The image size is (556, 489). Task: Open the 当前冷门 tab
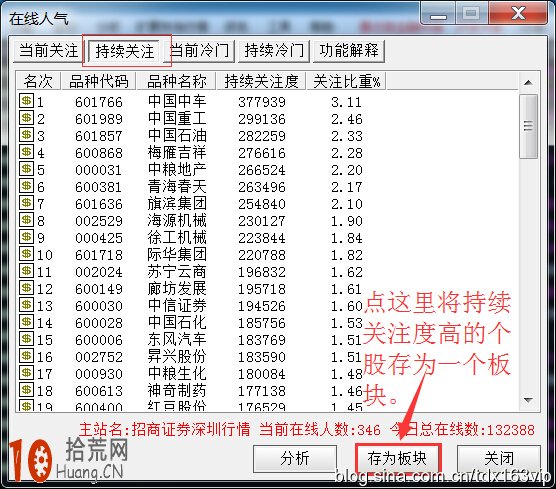200,51
